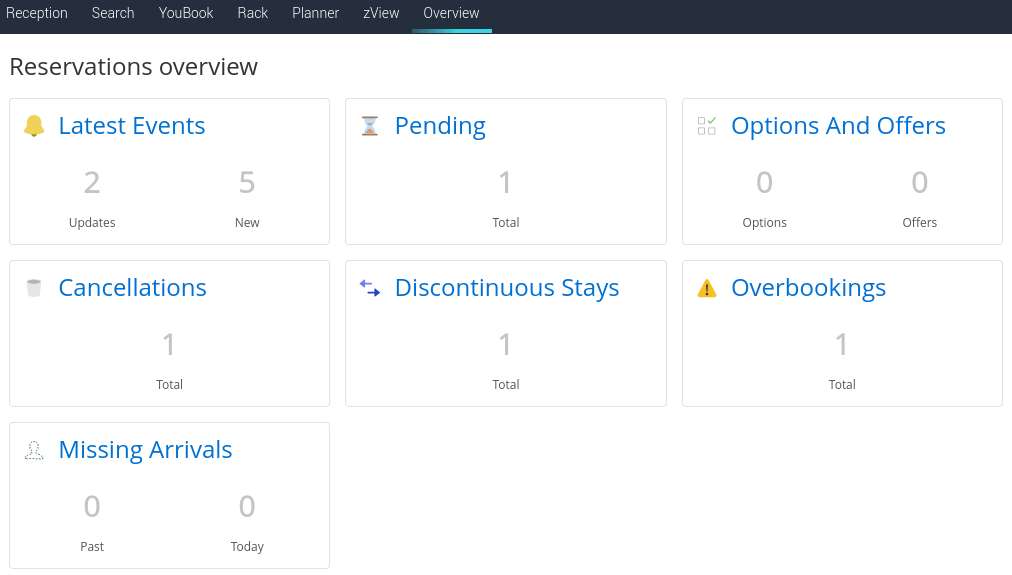Viewport: 1012px width, 575px height.
Task: Click the Overbookings total count
Action: pyautogui.click(x=842, y=345)
